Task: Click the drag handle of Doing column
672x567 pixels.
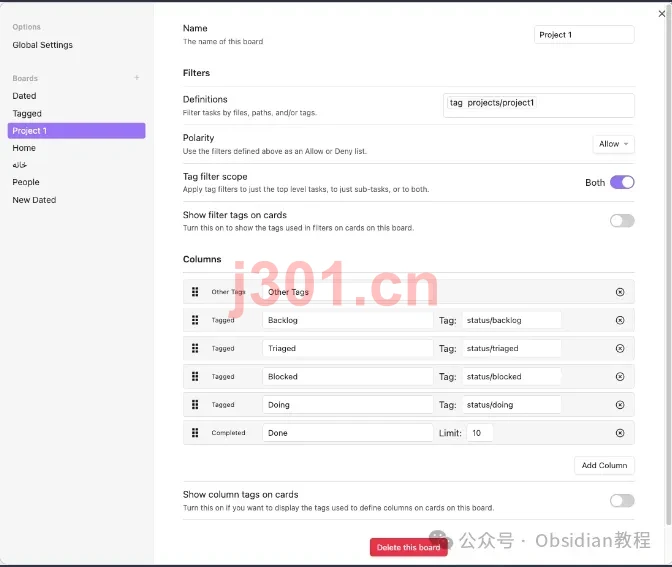Action: point(195,405)
